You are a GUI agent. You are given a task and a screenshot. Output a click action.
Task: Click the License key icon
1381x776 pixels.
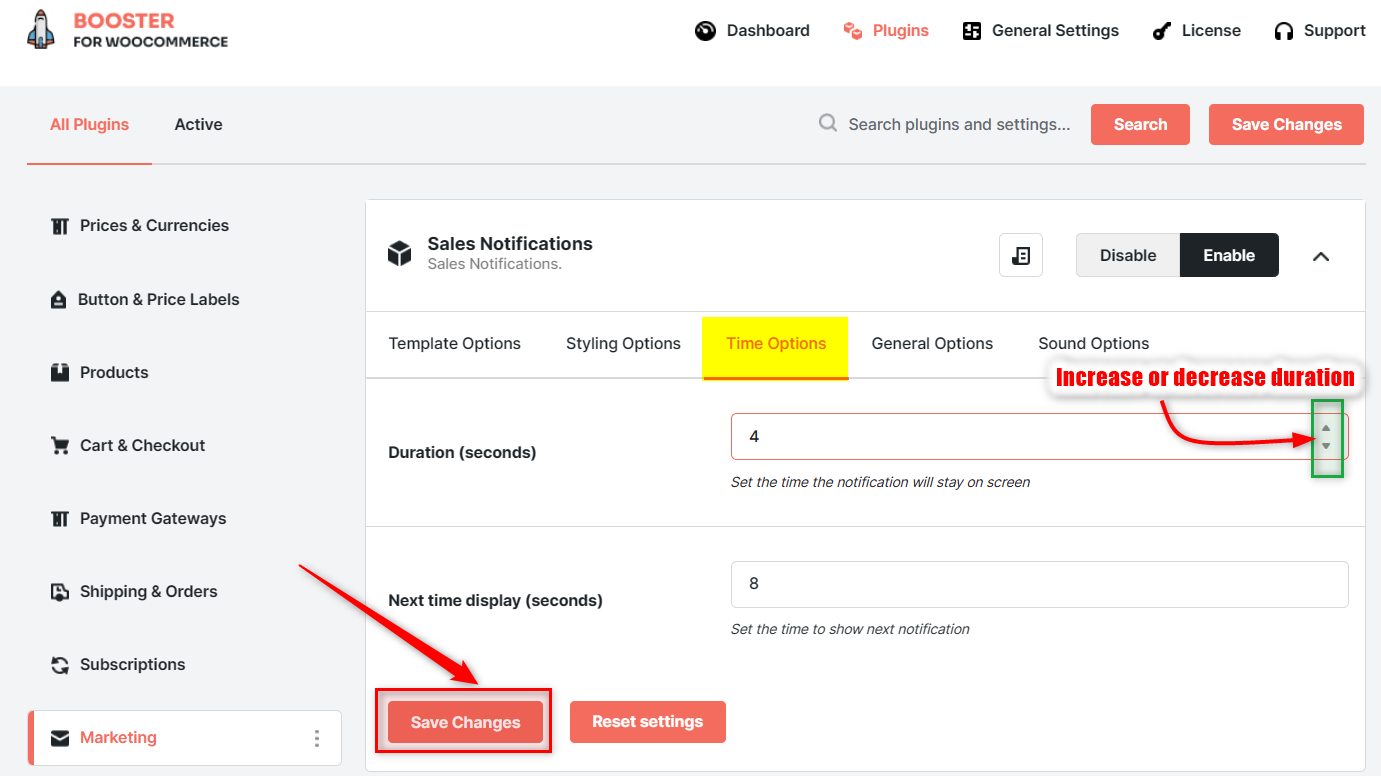coord(1161,31)
